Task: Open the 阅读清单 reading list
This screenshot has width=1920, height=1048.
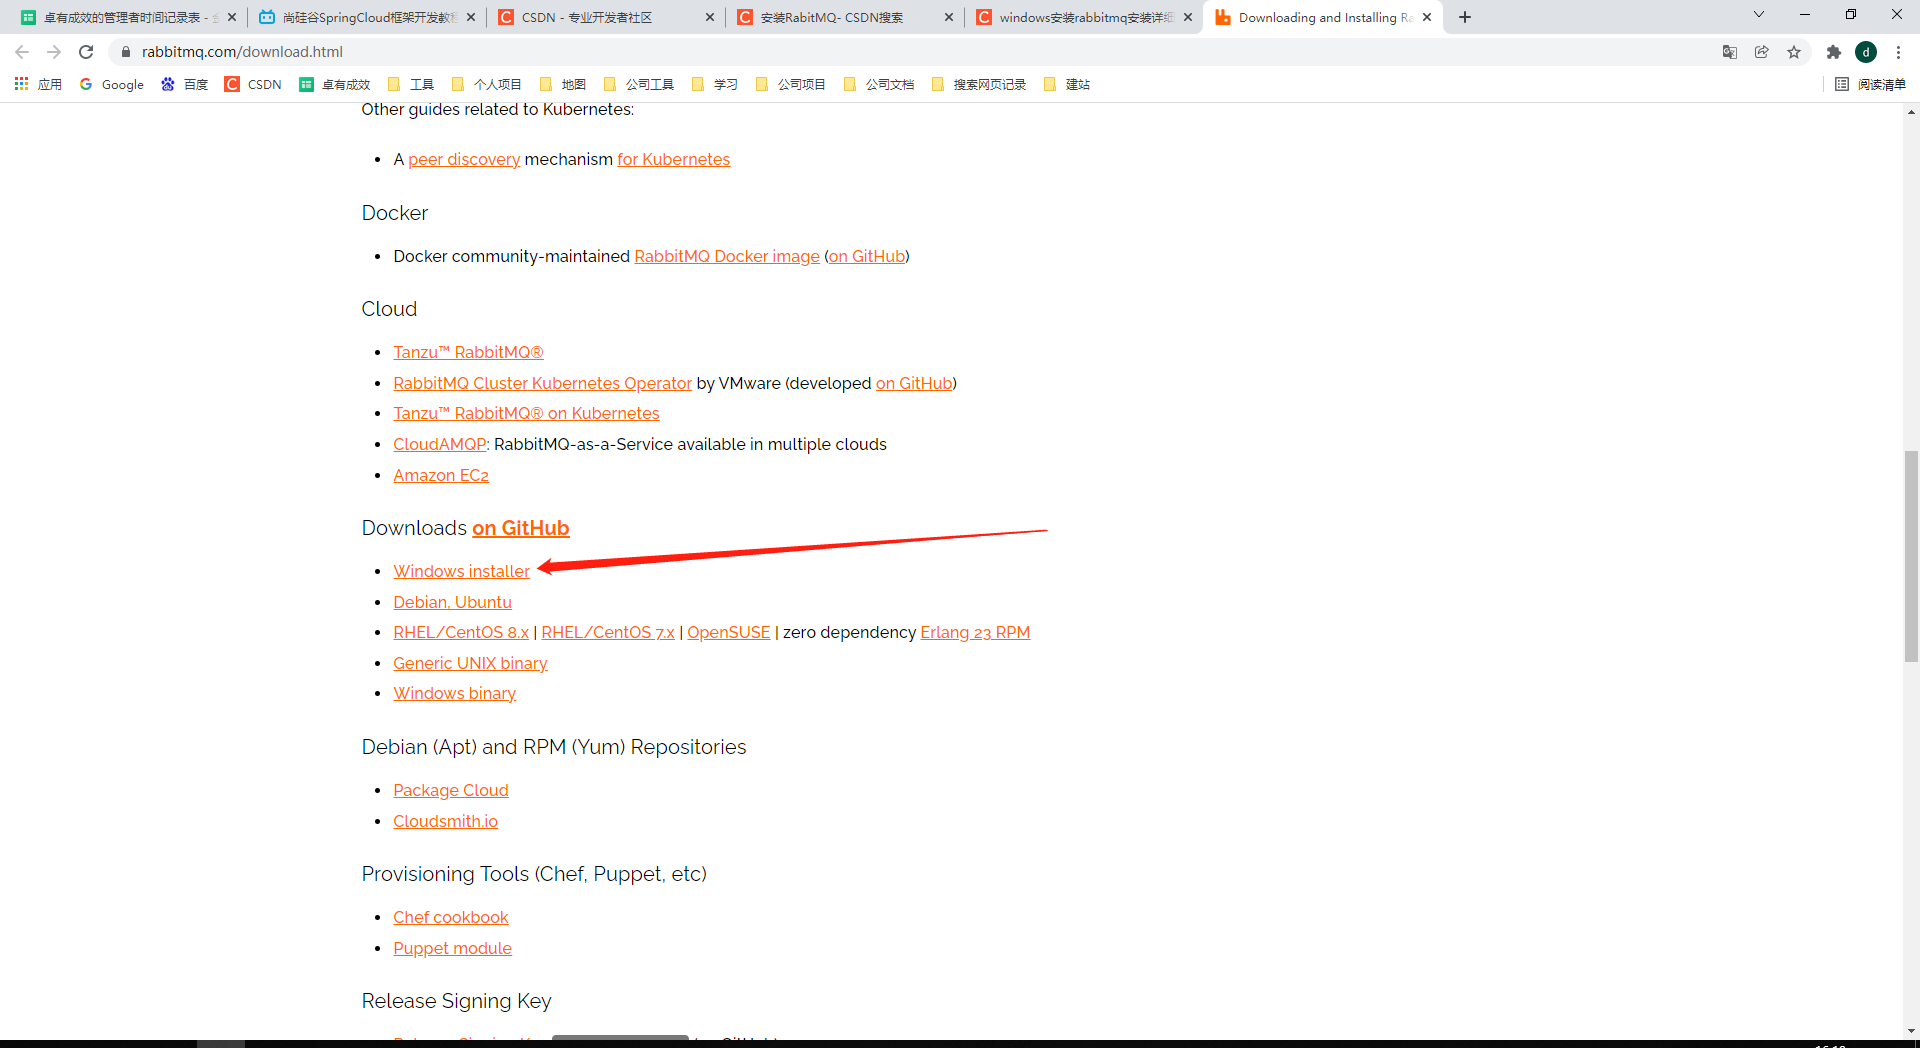Action: click(x=1871, y=84)
